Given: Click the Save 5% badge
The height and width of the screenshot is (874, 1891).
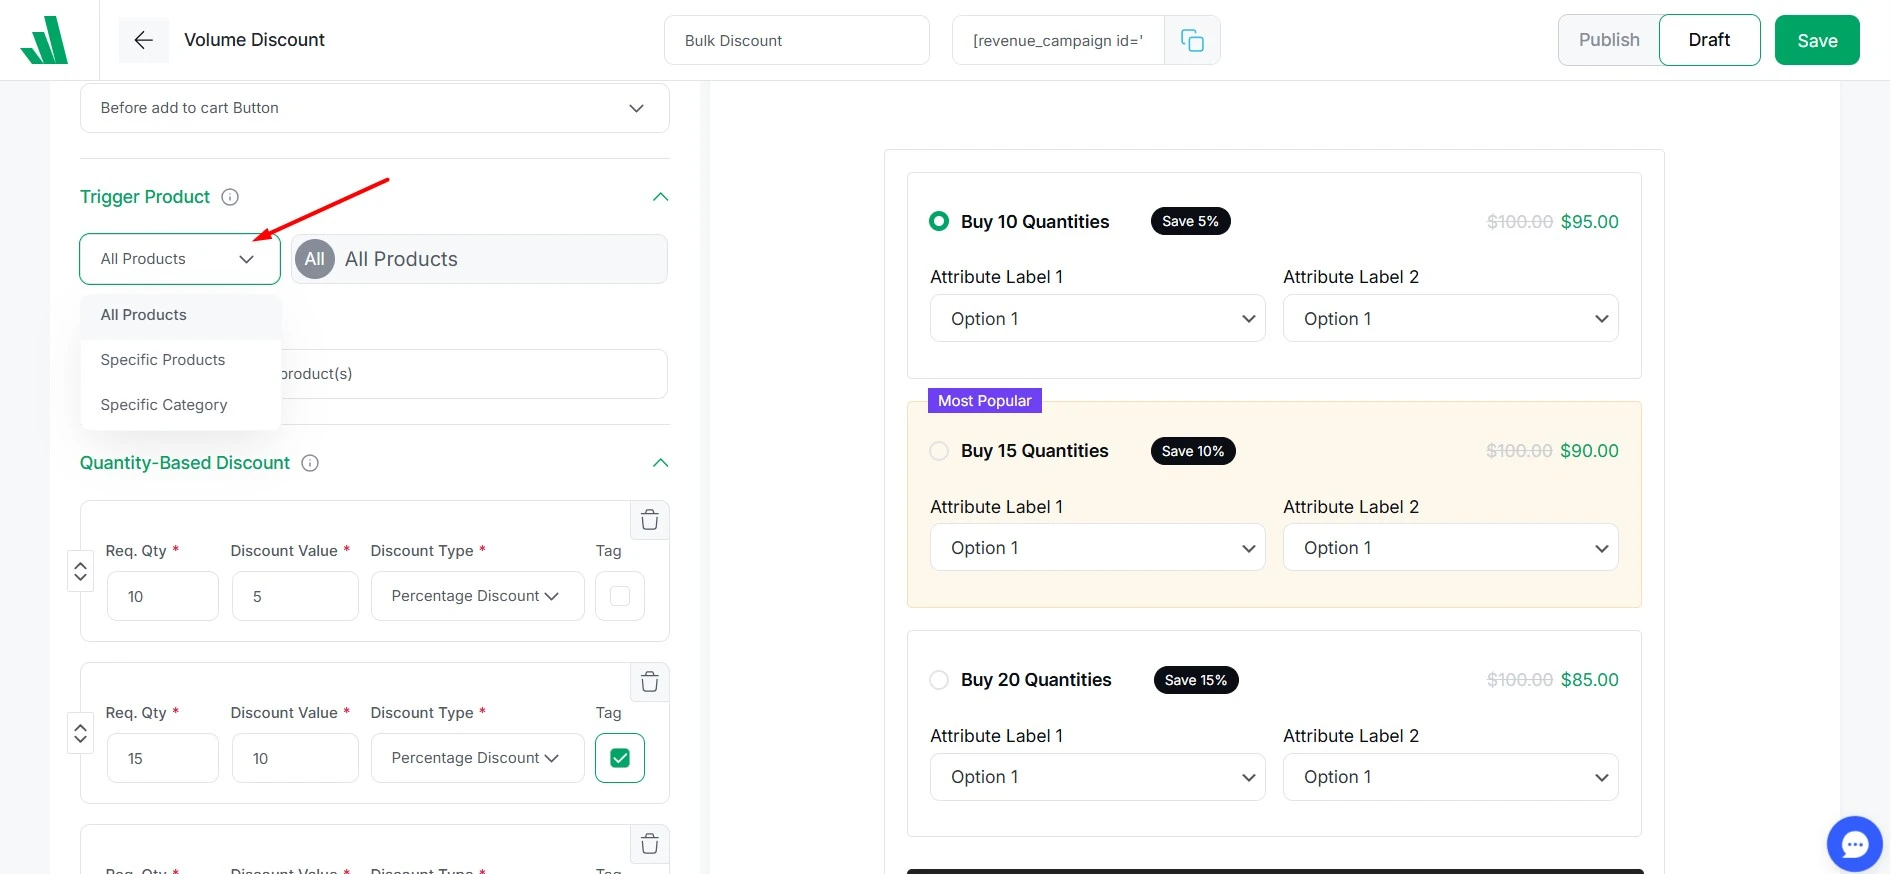Looking at the screenshot, I should (1190, 221).
